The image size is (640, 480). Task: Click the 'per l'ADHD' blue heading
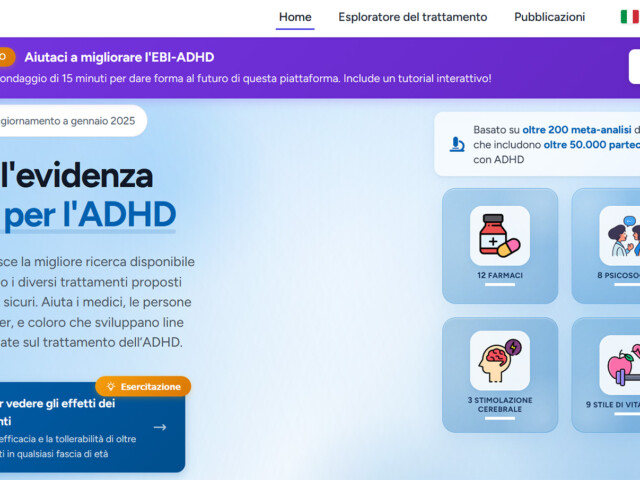pyautogui.click(x=90, y=215)
